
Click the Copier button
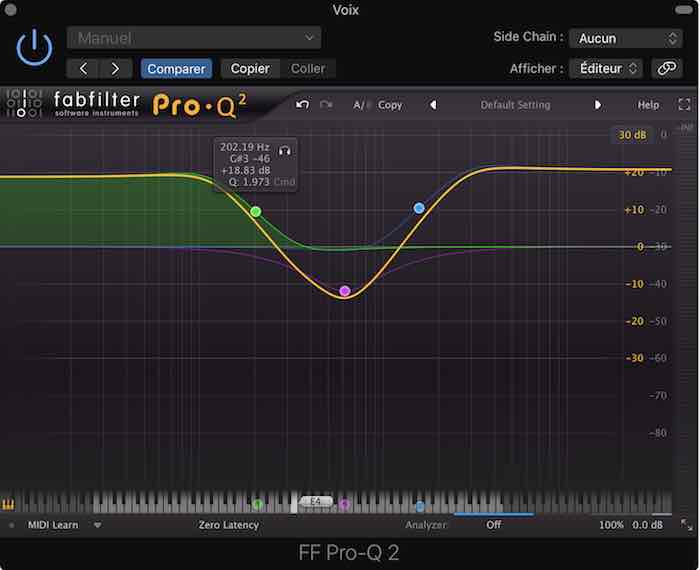[250, 69]
